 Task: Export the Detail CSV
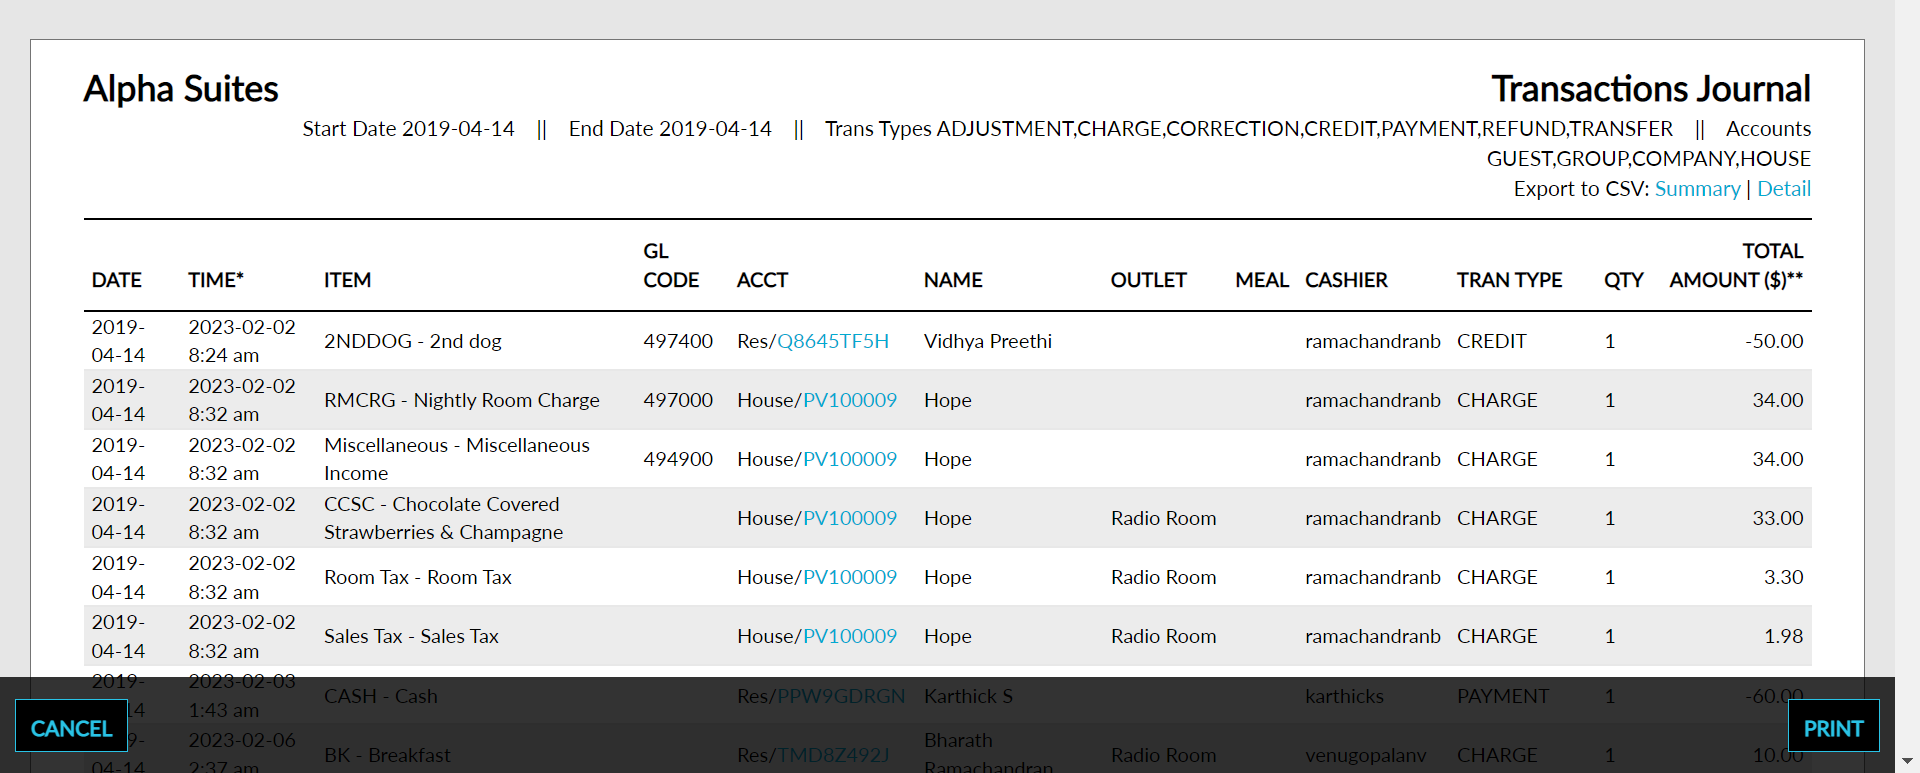coord(1784,188)
